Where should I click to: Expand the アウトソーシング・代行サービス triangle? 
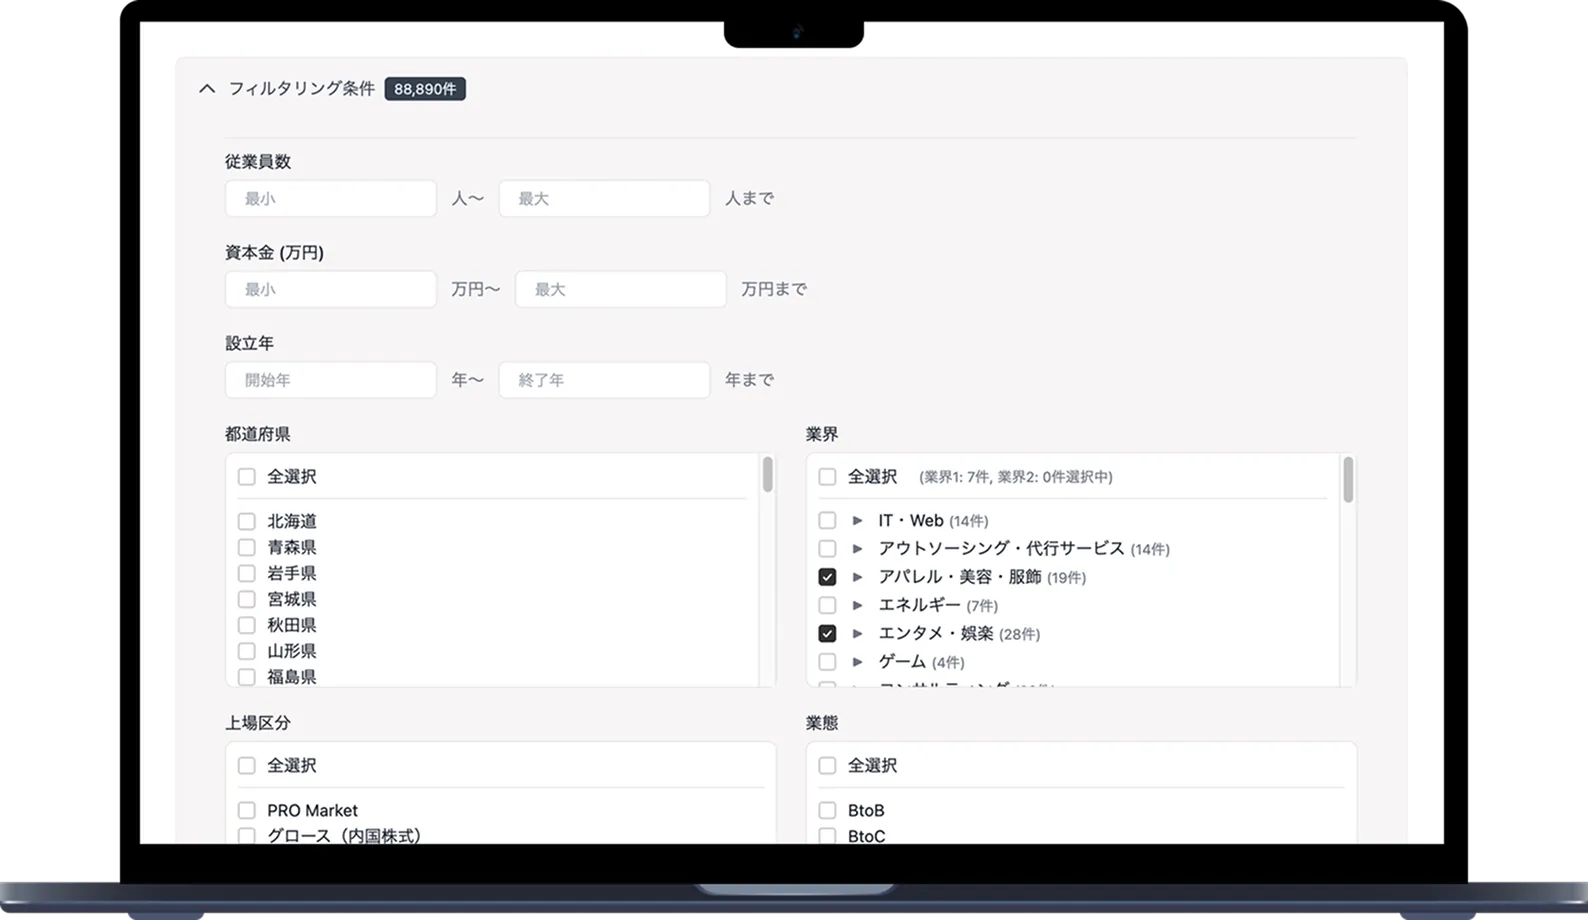[857, 548]
